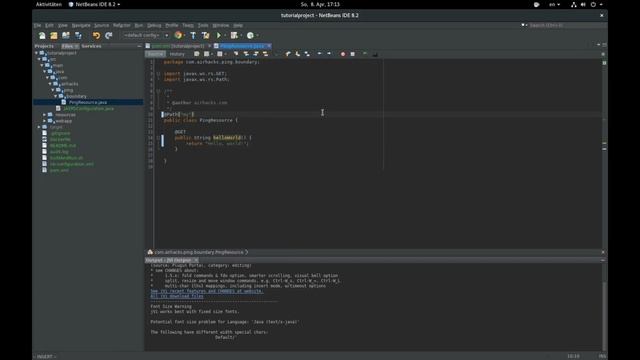640x360 pixels.
Task: Click the Save All toolbar icon
Action: [78, 36]
